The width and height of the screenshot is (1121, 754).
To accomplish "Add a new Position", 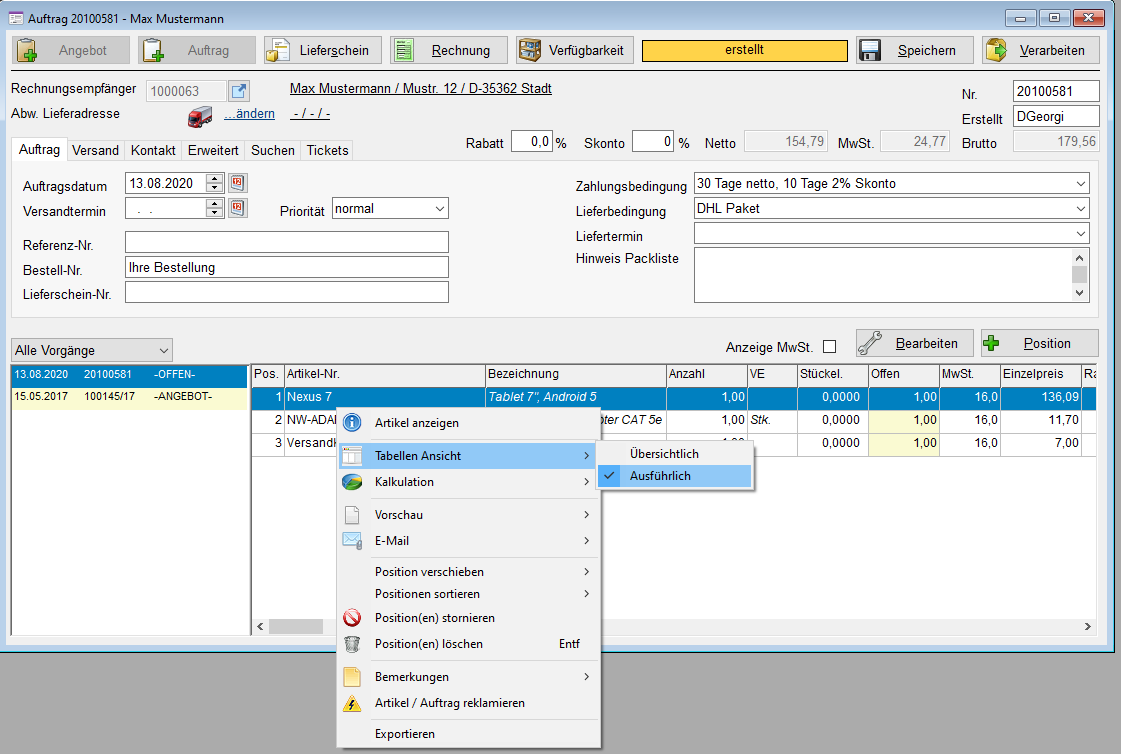I will point(1039,343).
